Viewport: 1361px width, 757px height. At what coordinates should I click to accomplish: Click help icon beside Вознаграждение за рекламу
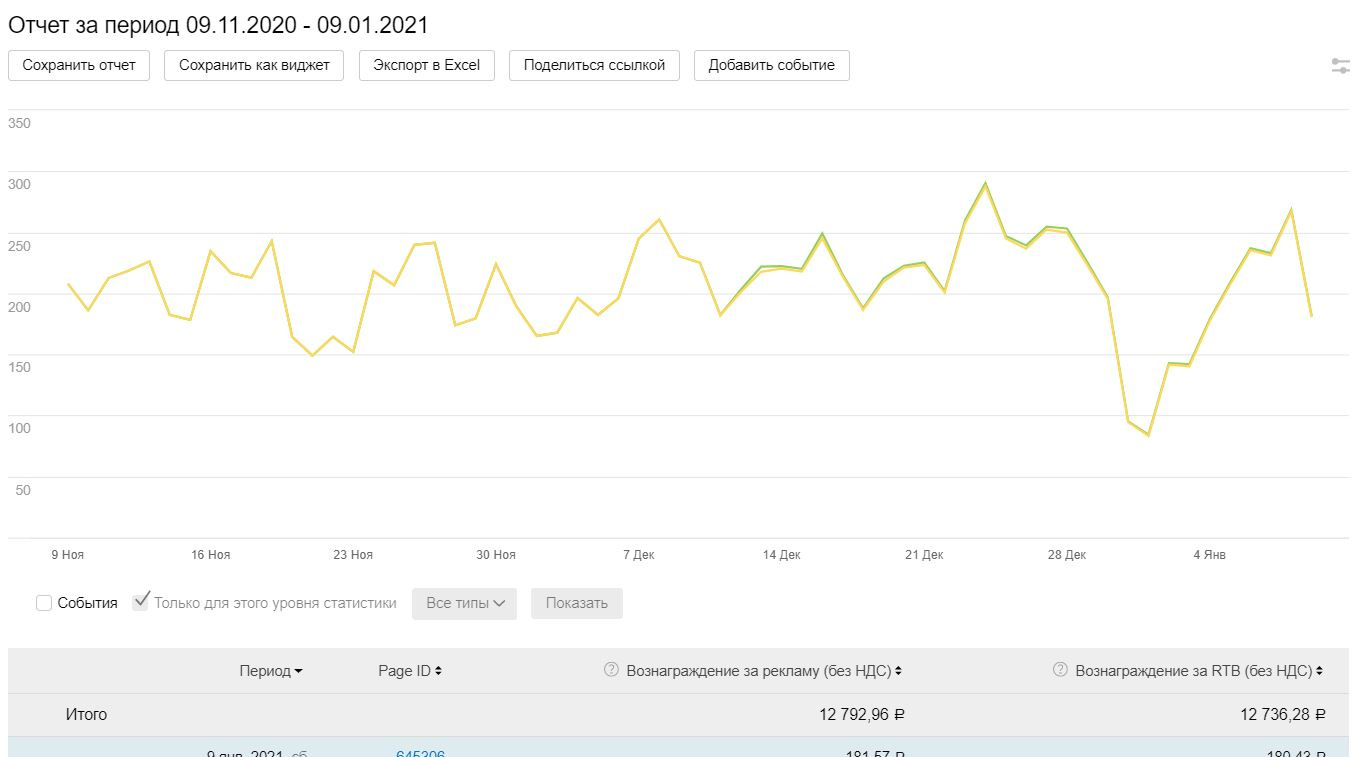[612, 670]
